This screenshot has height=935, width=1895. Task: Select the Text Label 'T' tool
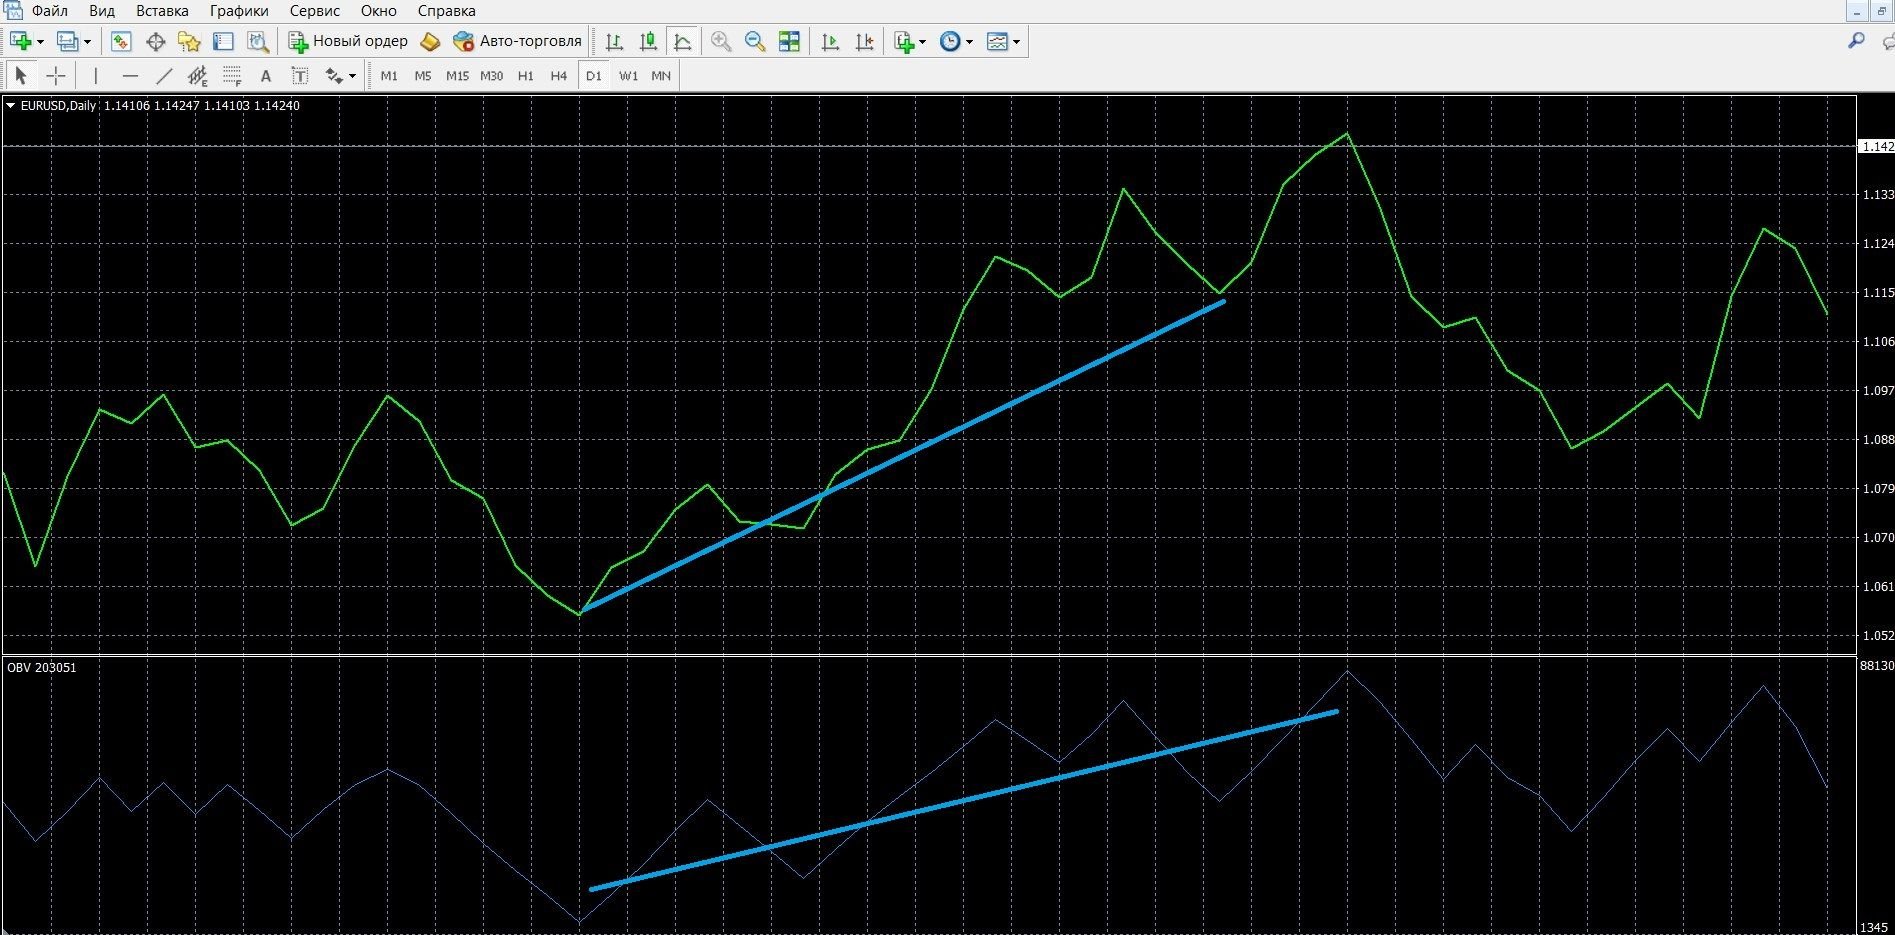(299, 75)
